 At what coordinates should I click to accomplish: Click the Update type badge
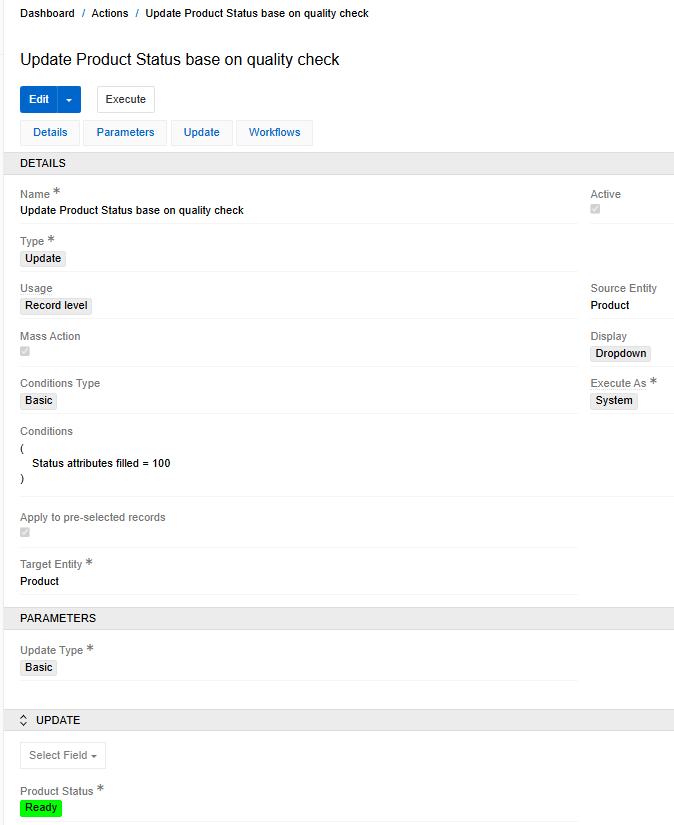43,258
